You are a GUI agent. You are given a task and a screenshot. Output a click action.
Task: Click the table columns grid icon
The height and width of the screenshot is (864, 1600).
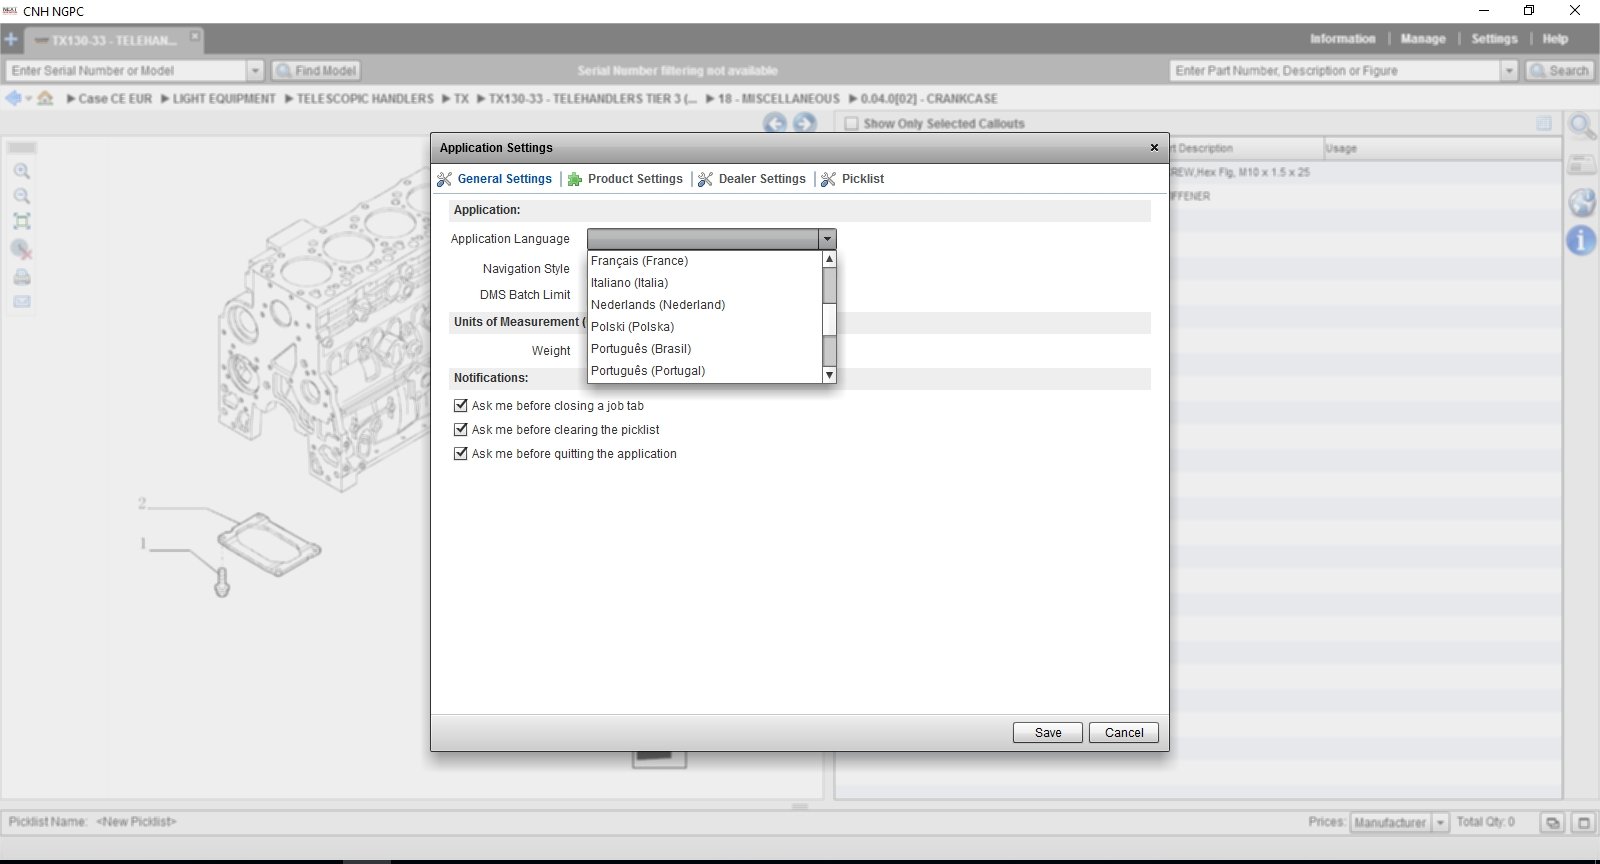[x=1544, y=123]
